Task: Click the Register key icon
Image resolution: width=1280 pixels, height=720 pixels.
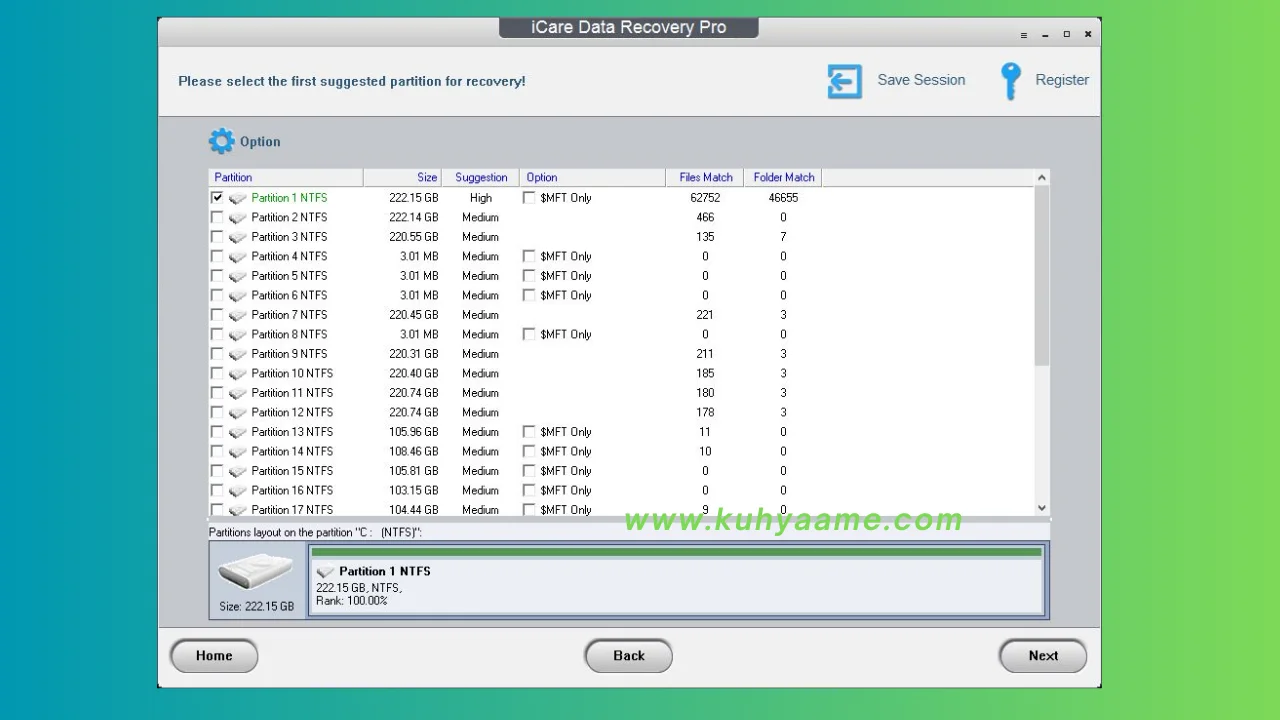Action: tap(1011, 81)
